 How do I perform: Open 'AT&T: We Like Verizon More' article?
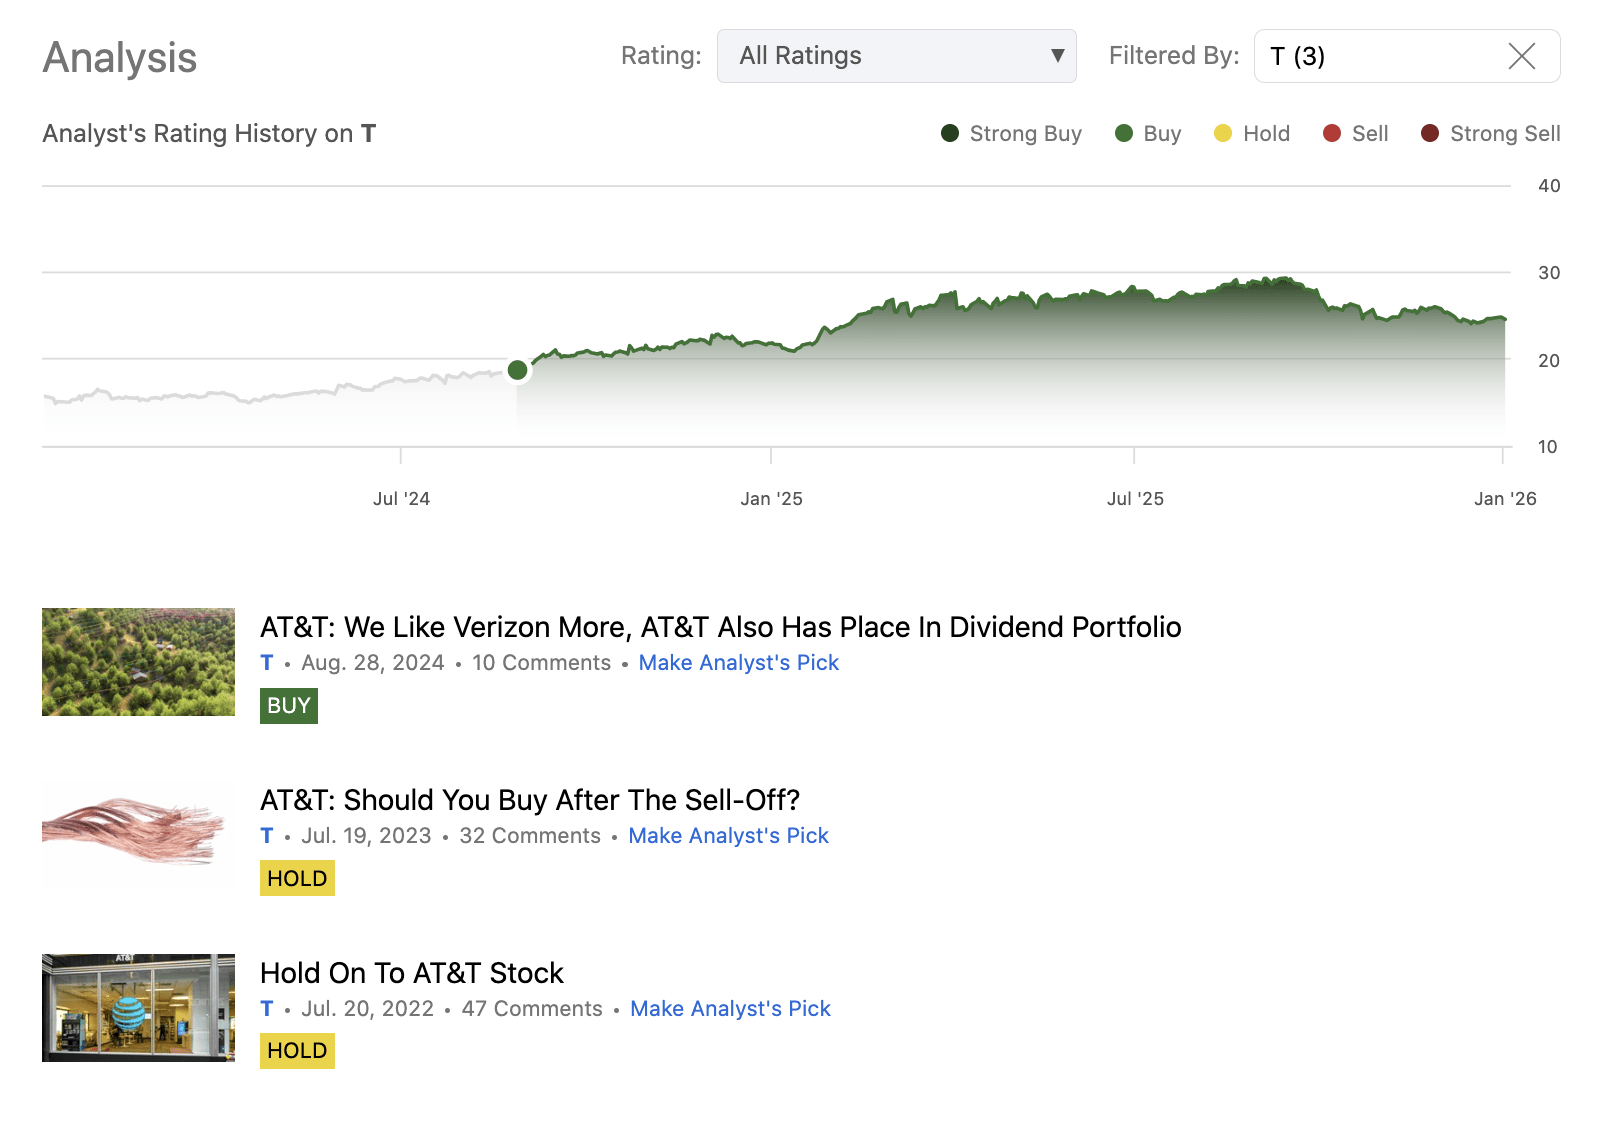720,627
